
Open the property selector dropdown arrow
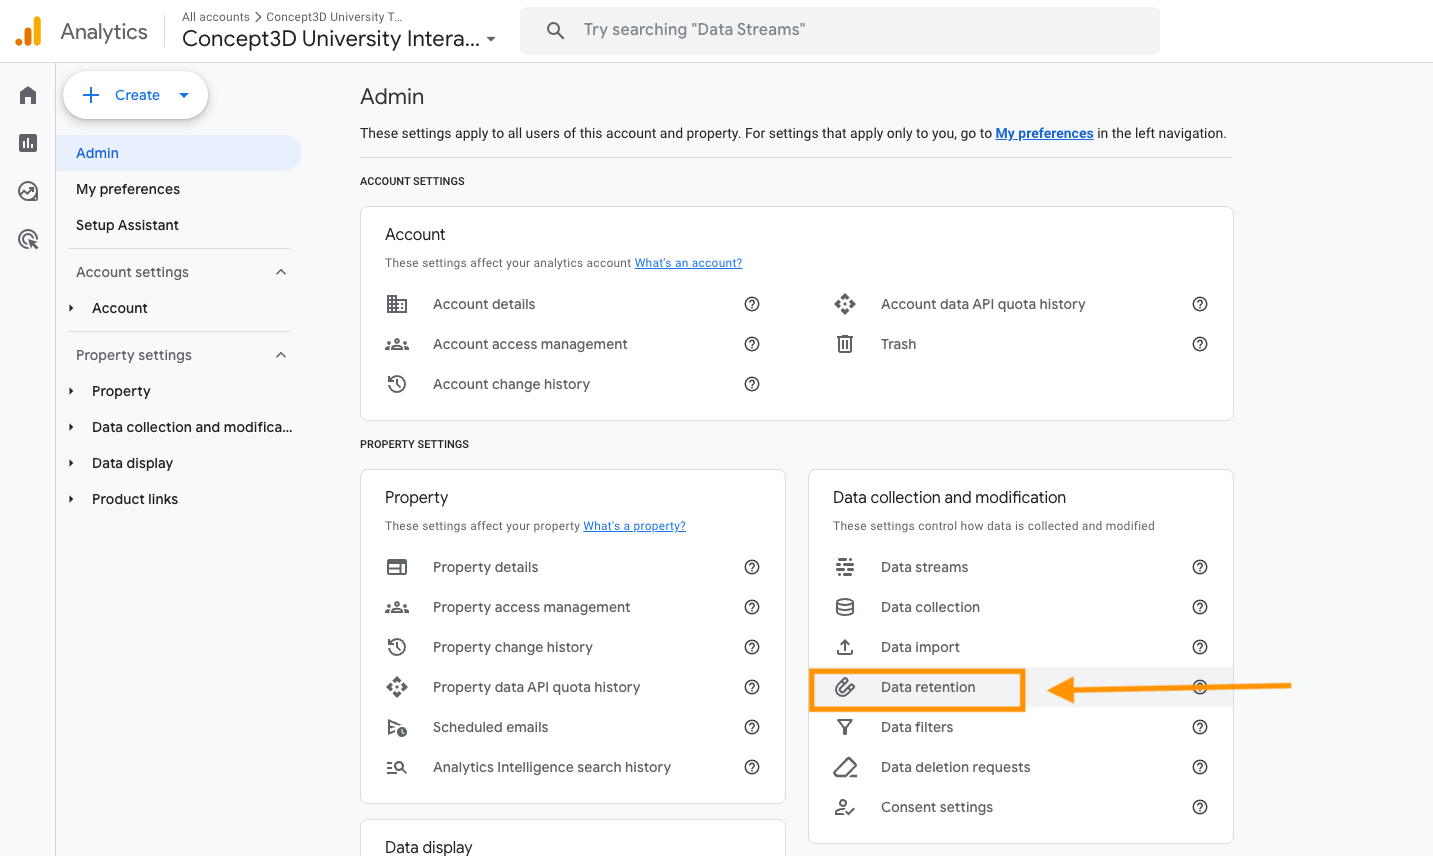(491, 40)
